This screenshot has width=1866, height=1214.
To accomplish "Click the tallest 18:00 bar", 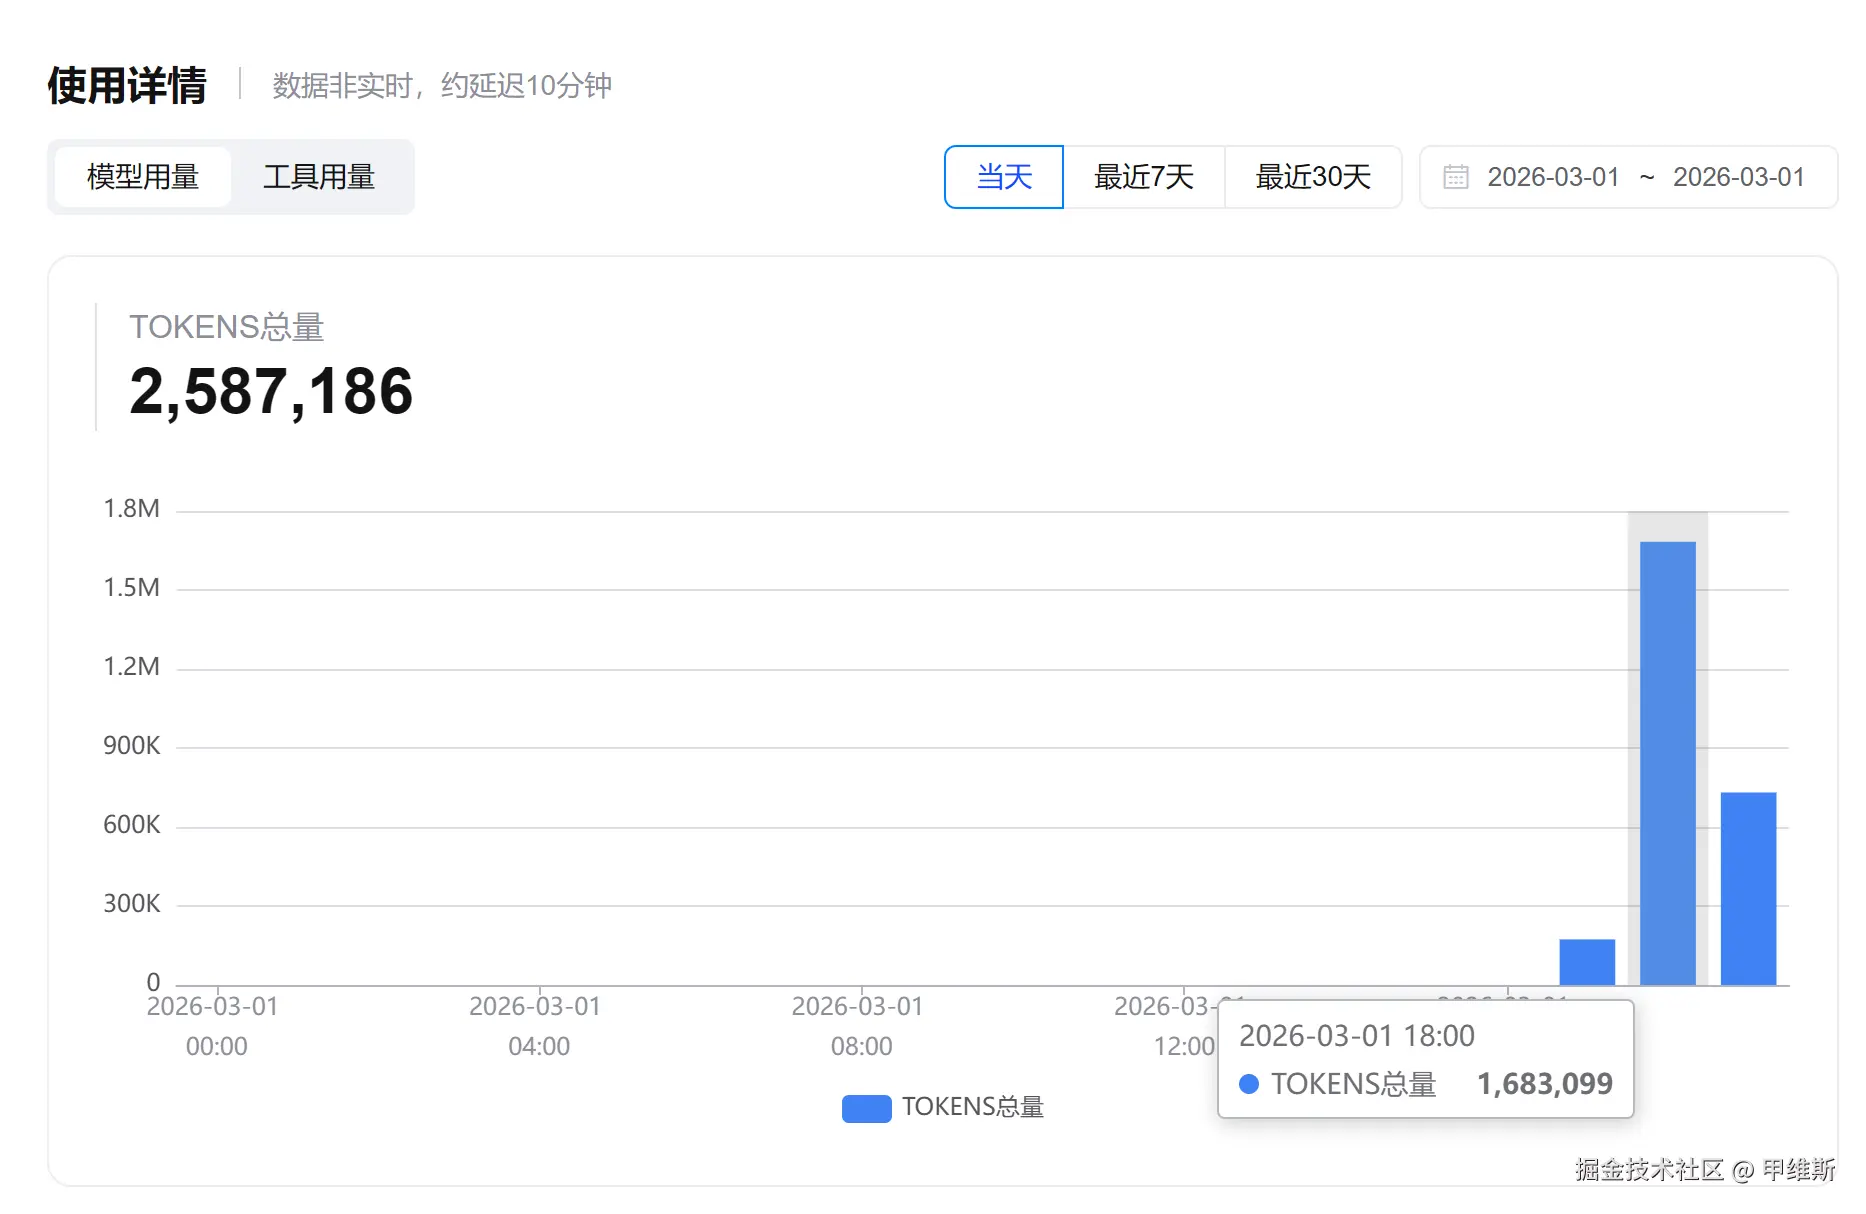I will coord(1668,763).
